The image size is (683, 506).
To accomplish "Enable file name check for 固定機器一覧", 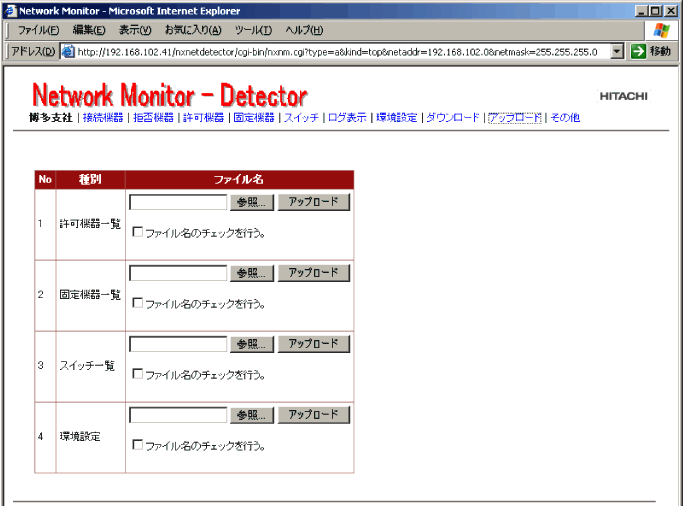I will (138, 303).
